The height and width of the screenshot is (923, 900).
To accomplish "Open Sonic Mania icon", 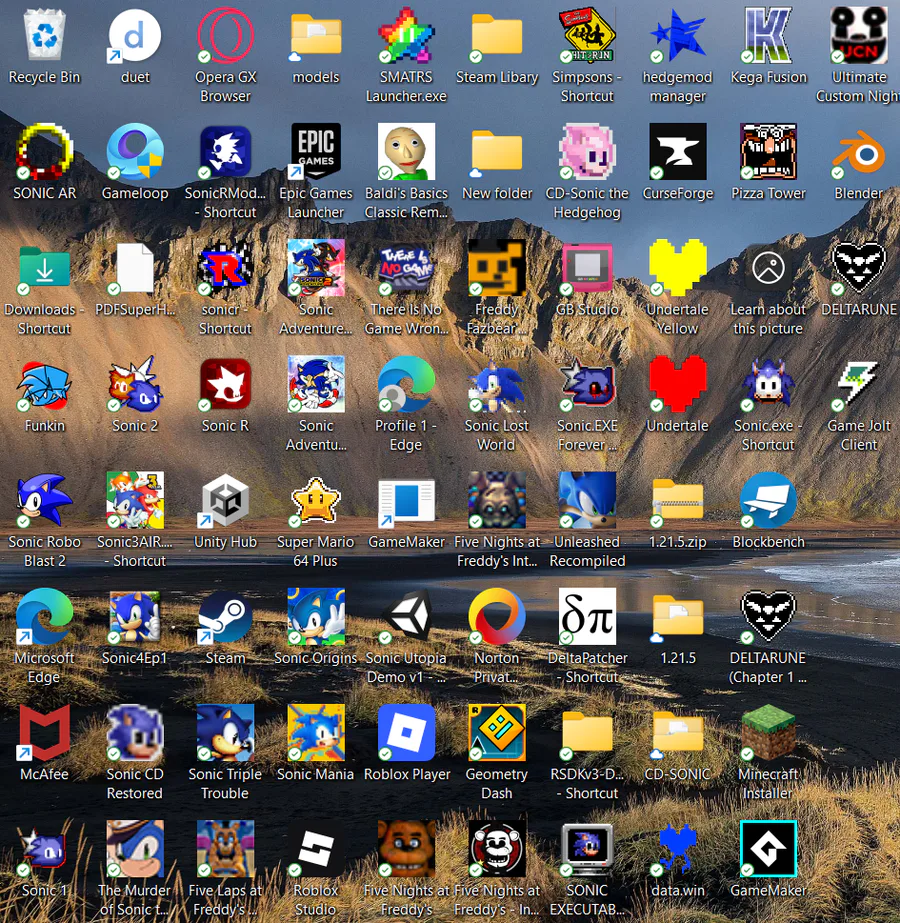I will [316, 733].
